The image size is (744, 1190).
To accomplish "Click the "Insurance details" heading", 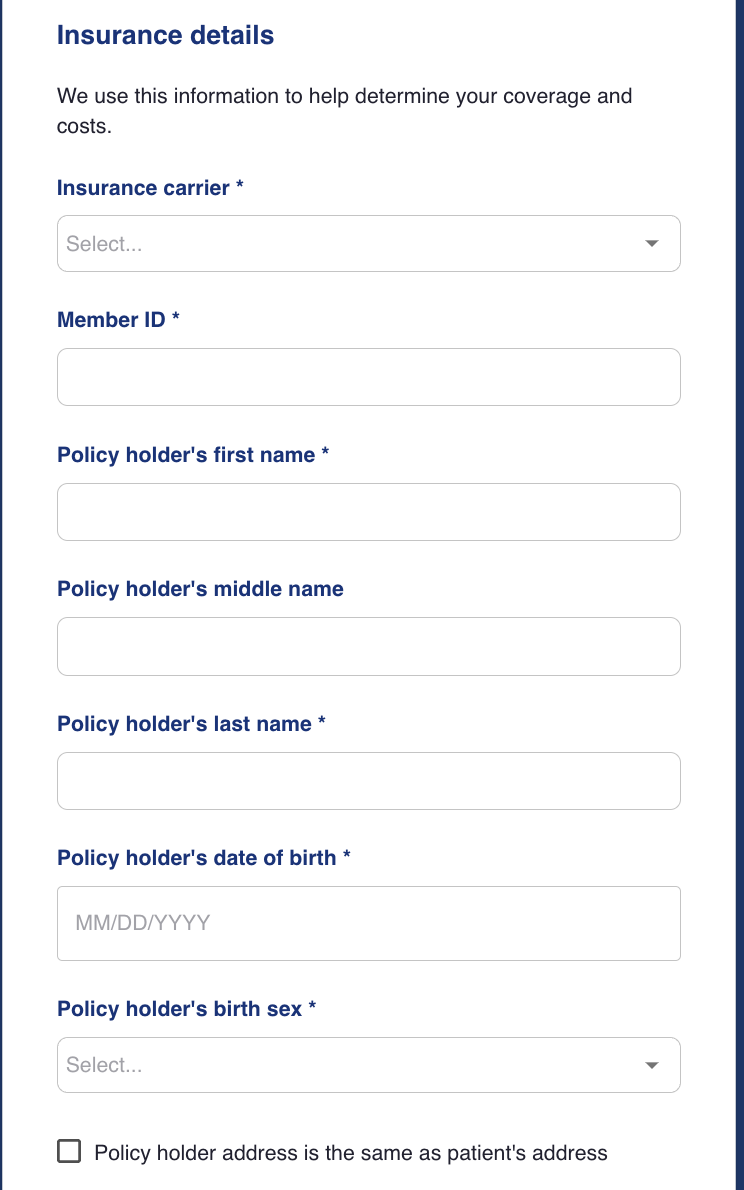I will 165,35.
